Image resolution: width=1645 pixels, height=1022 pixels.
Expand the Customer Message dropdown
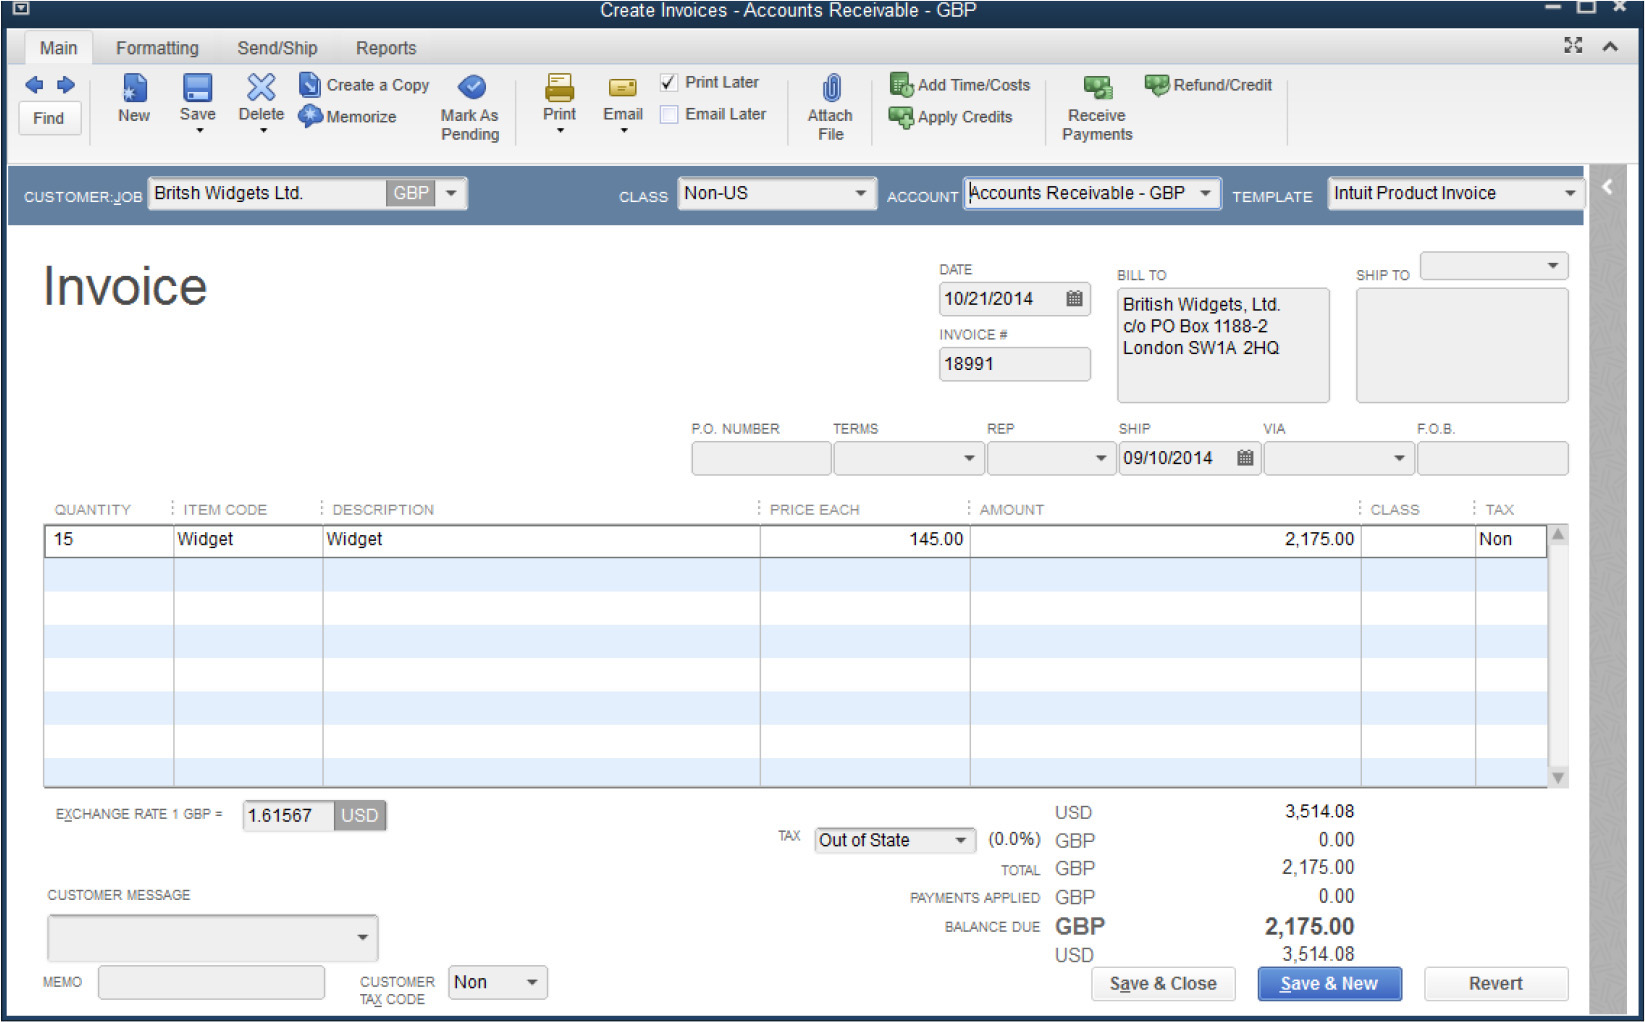click(362, 938)
